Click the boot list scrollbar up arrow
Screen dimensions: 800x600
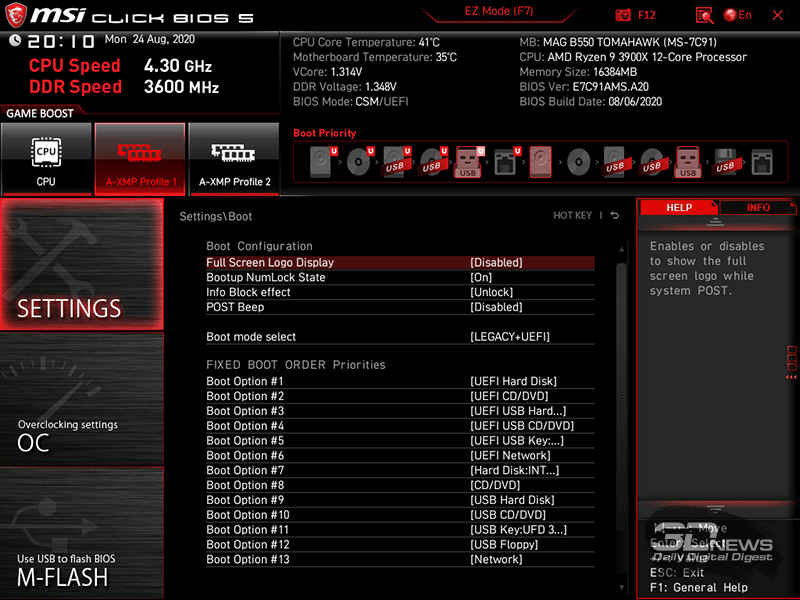621,249
